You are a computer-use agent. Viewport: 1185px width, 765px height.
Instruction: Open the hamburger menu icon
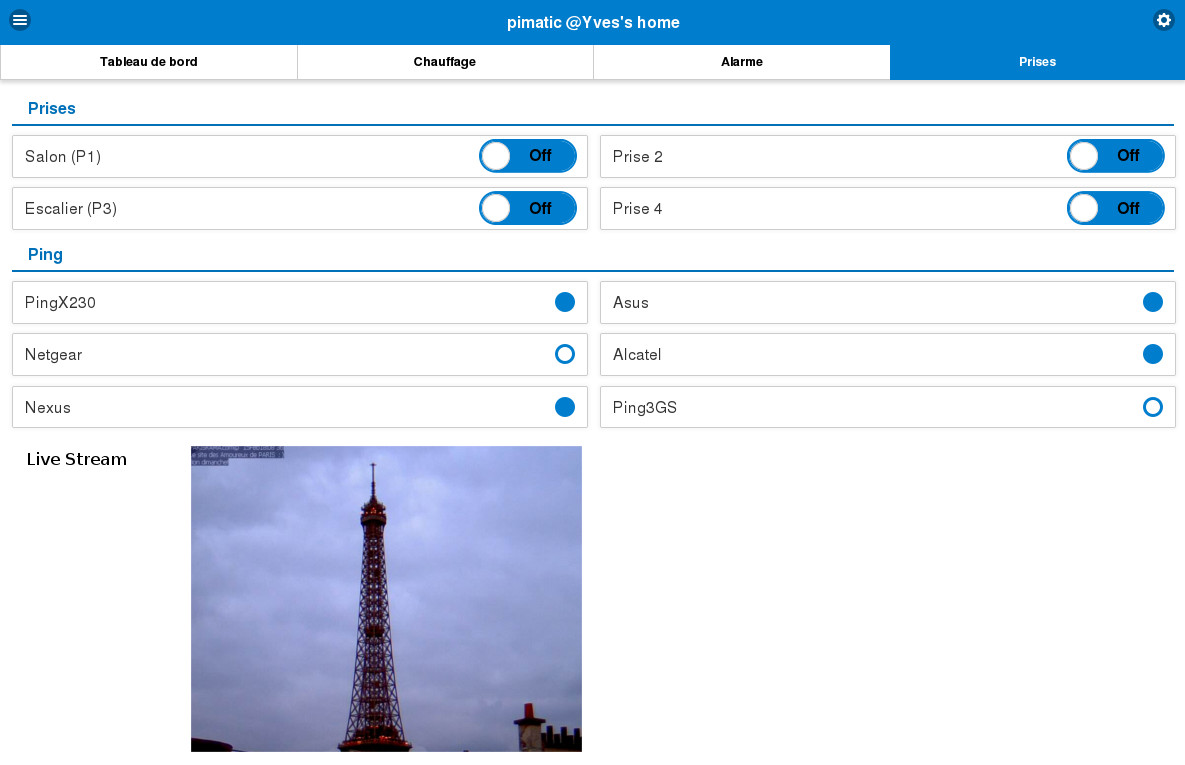[20, 20]
